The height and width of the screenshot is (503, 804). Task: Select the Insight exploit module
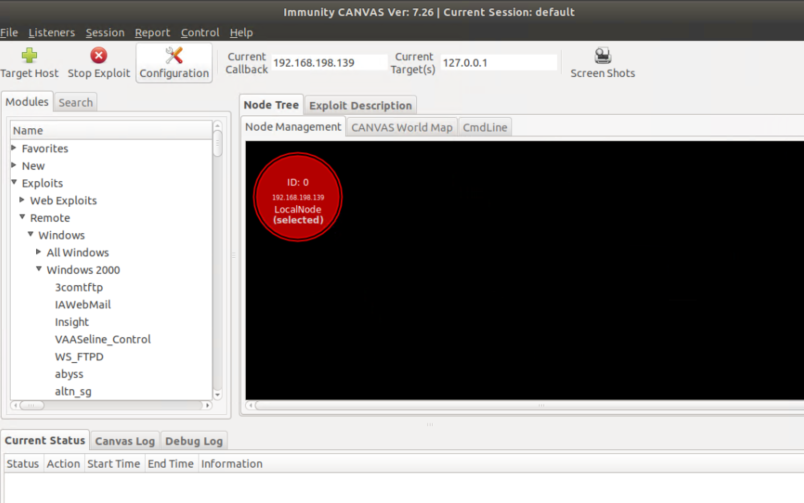pyautogui.click(x=72, y=322)
